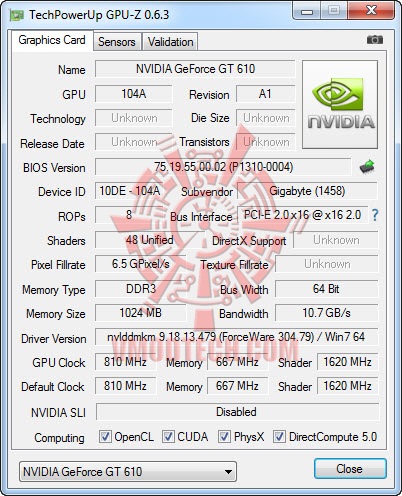Click the Name field showing GT 610
The image size is (402, 496).
[x=195, y=69]
